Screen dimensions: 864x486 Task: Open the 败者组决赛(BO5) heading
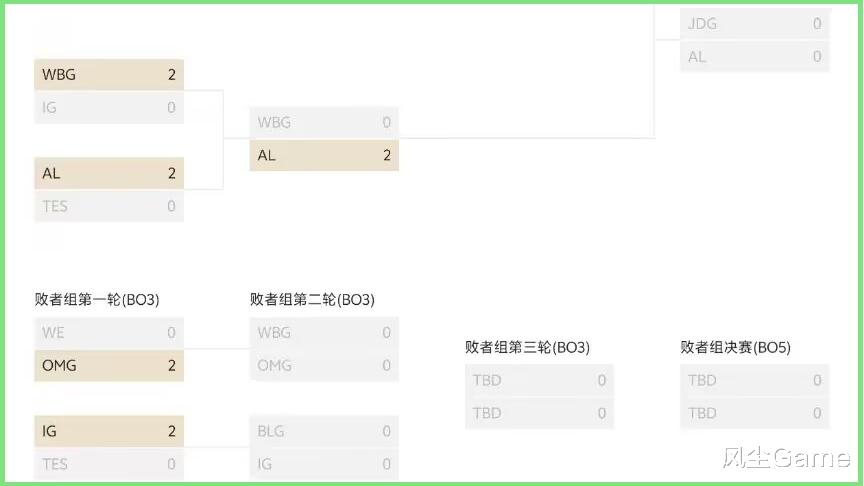pyautogui.click(x=735, y=347)
